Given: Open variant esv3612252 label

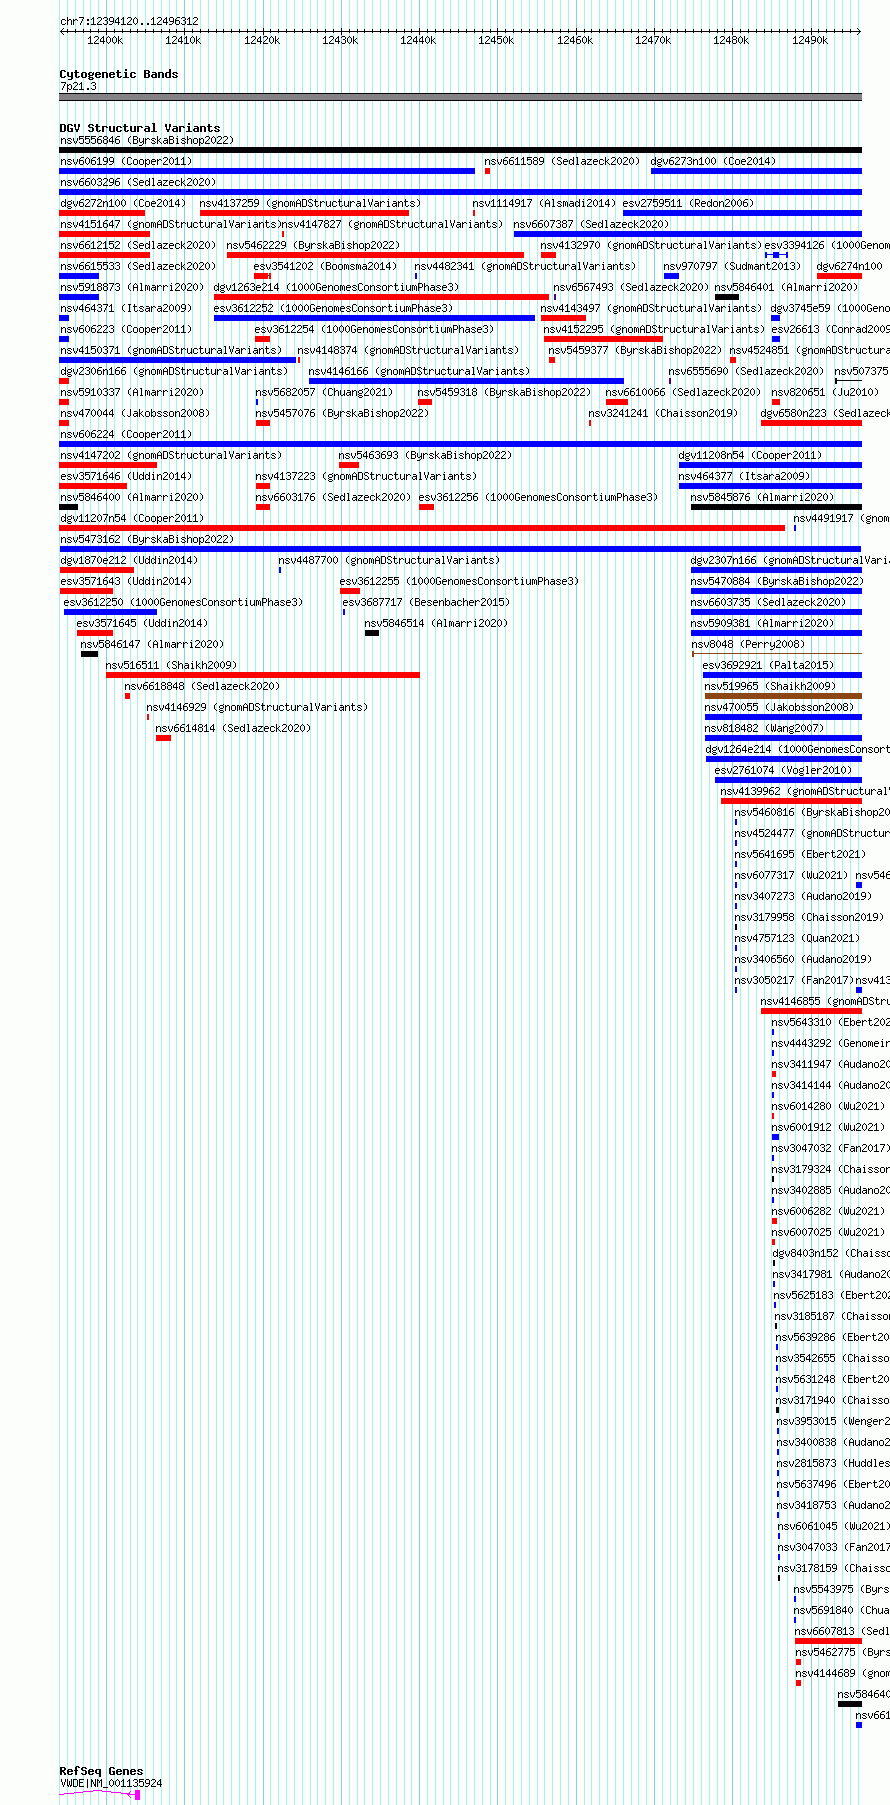Looking at the screenshot, I should (x=333, y=308).
